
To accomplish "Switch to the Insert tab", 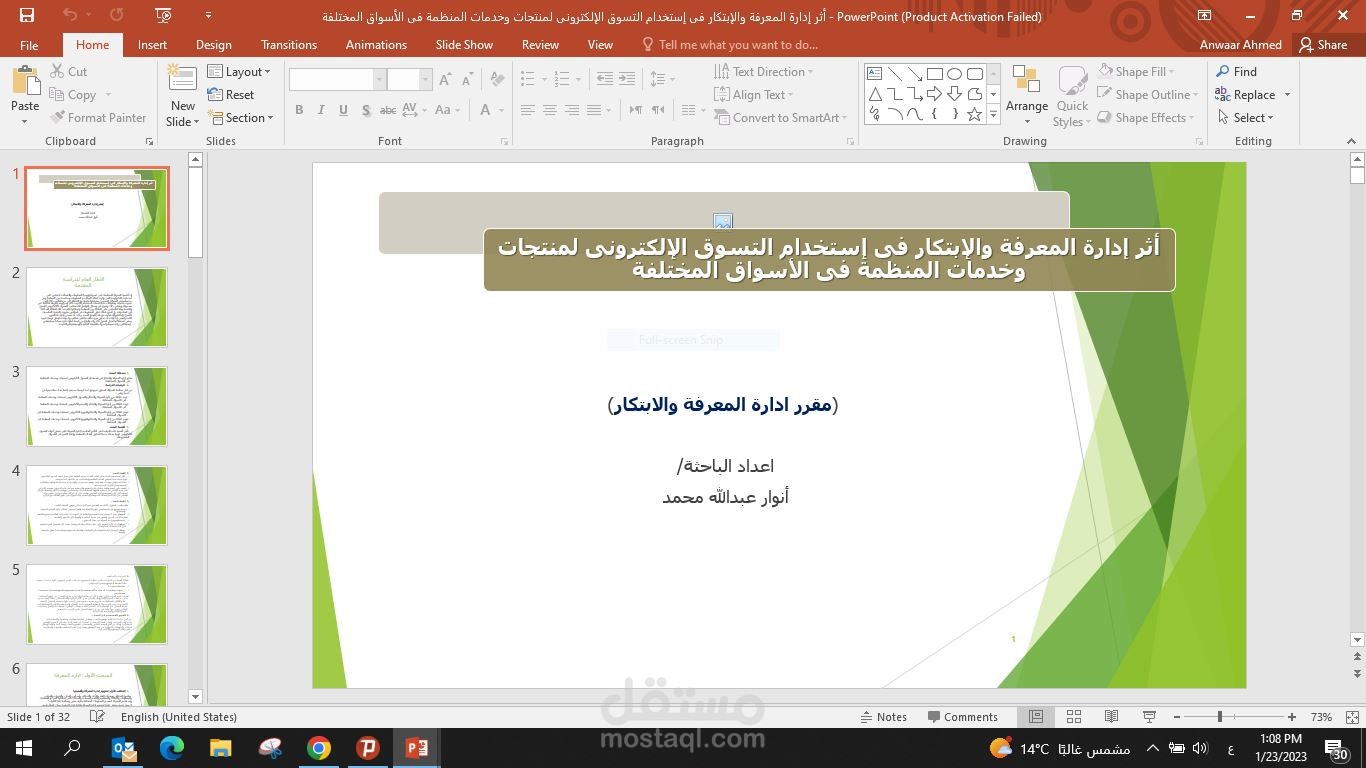I will click(x=152, y=45).
